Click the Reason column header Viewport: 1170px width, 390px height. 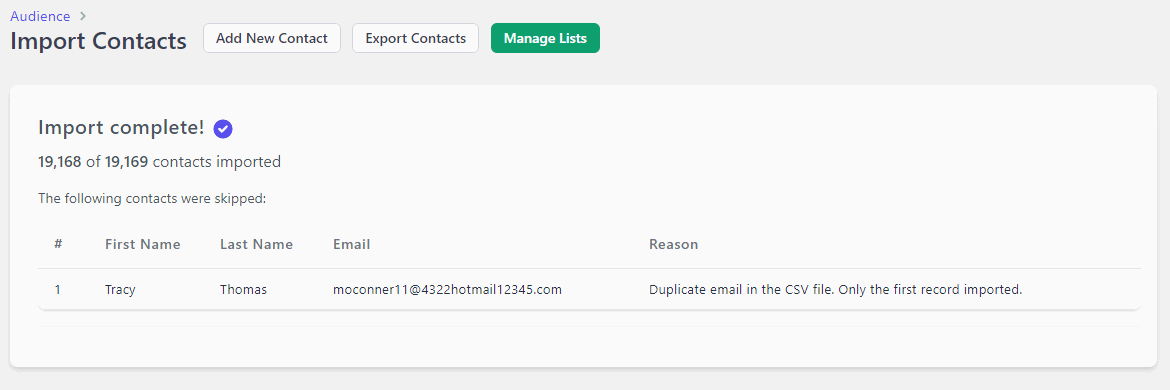tap(674, 244)
